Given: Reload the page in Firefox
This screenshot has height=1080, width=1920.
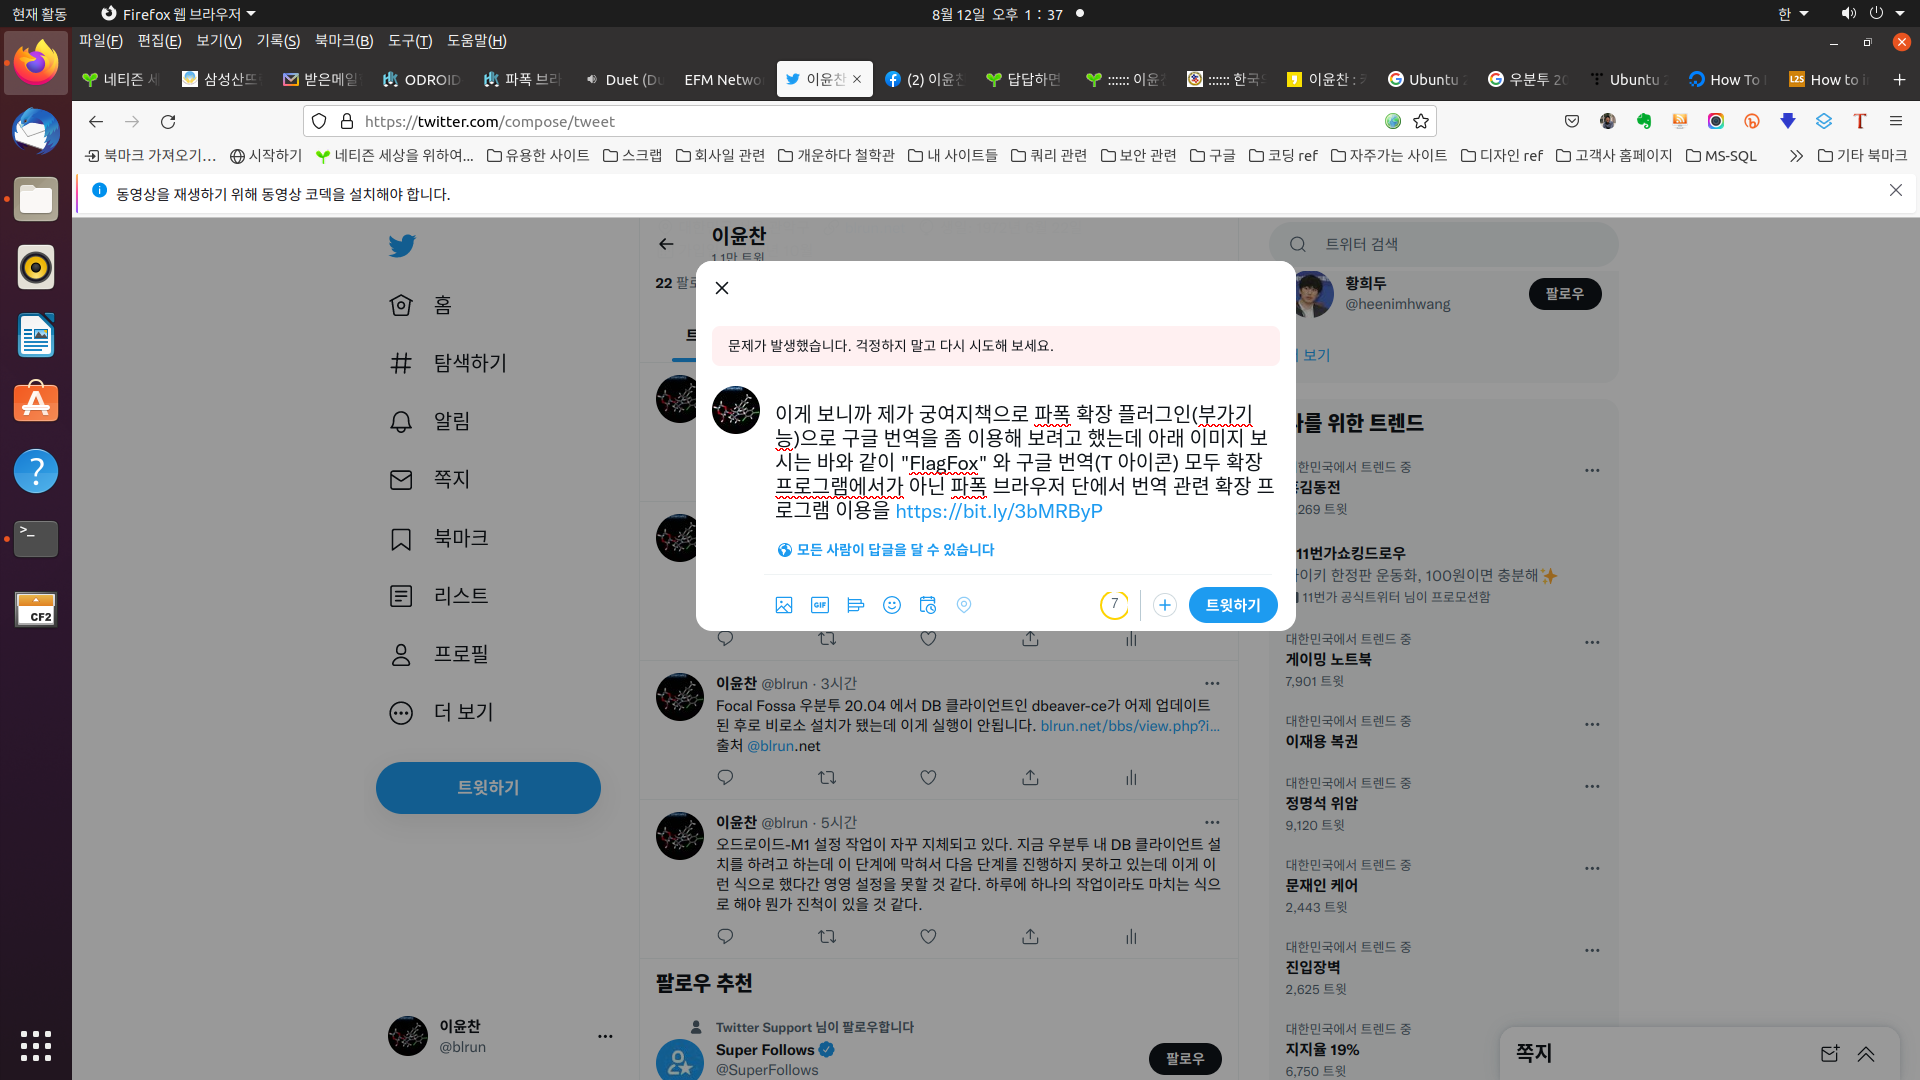Looking at the screenshot, I should [x=168, y=121].
